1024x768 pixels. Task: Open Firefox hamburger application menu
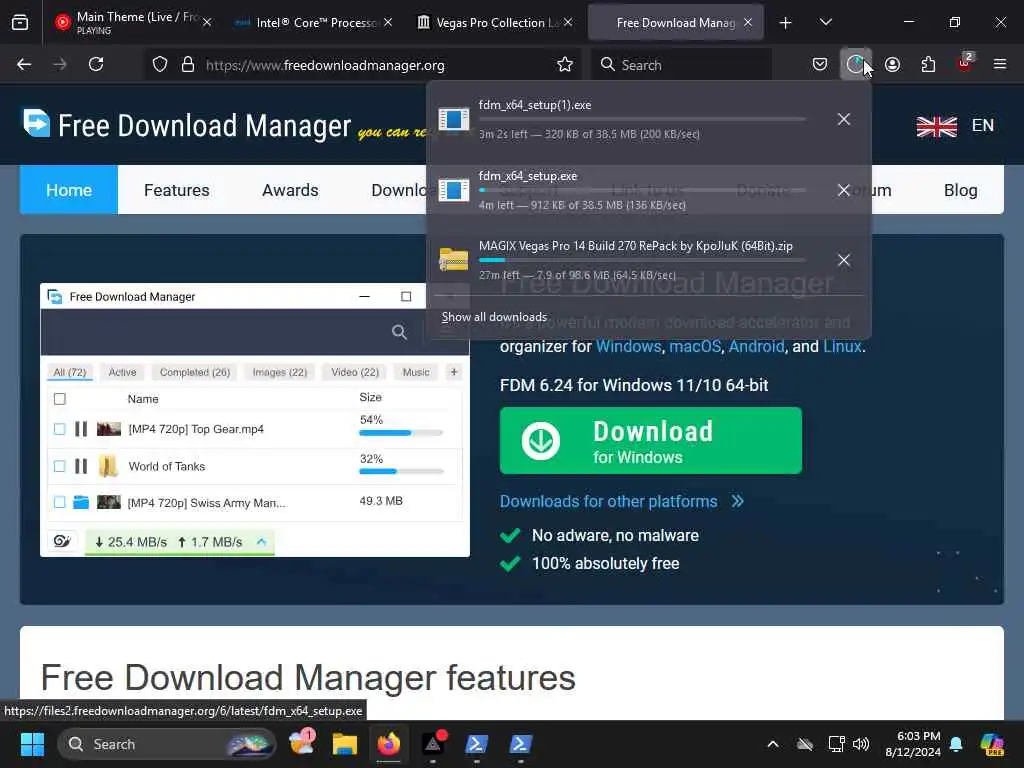coord(1000,65)
